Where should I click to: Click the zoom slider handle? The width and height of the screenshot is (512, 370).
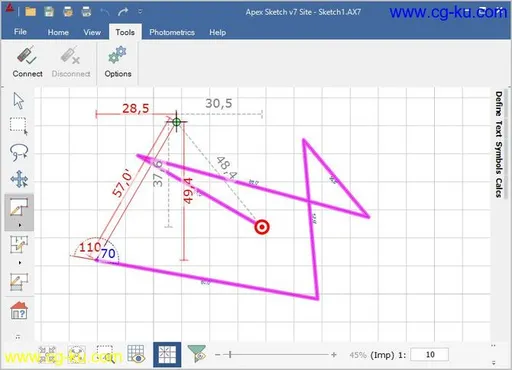click(230, 355)
